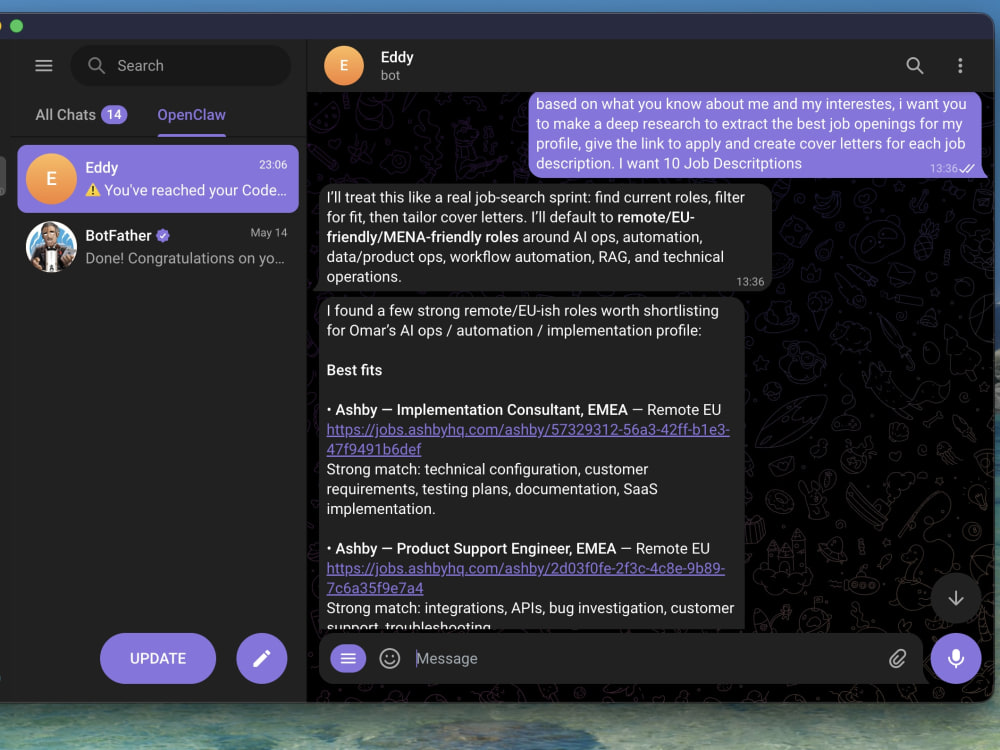Click BotFather's verified badge icon
This screenshot has width=1000, height=750.
point(163,235)
